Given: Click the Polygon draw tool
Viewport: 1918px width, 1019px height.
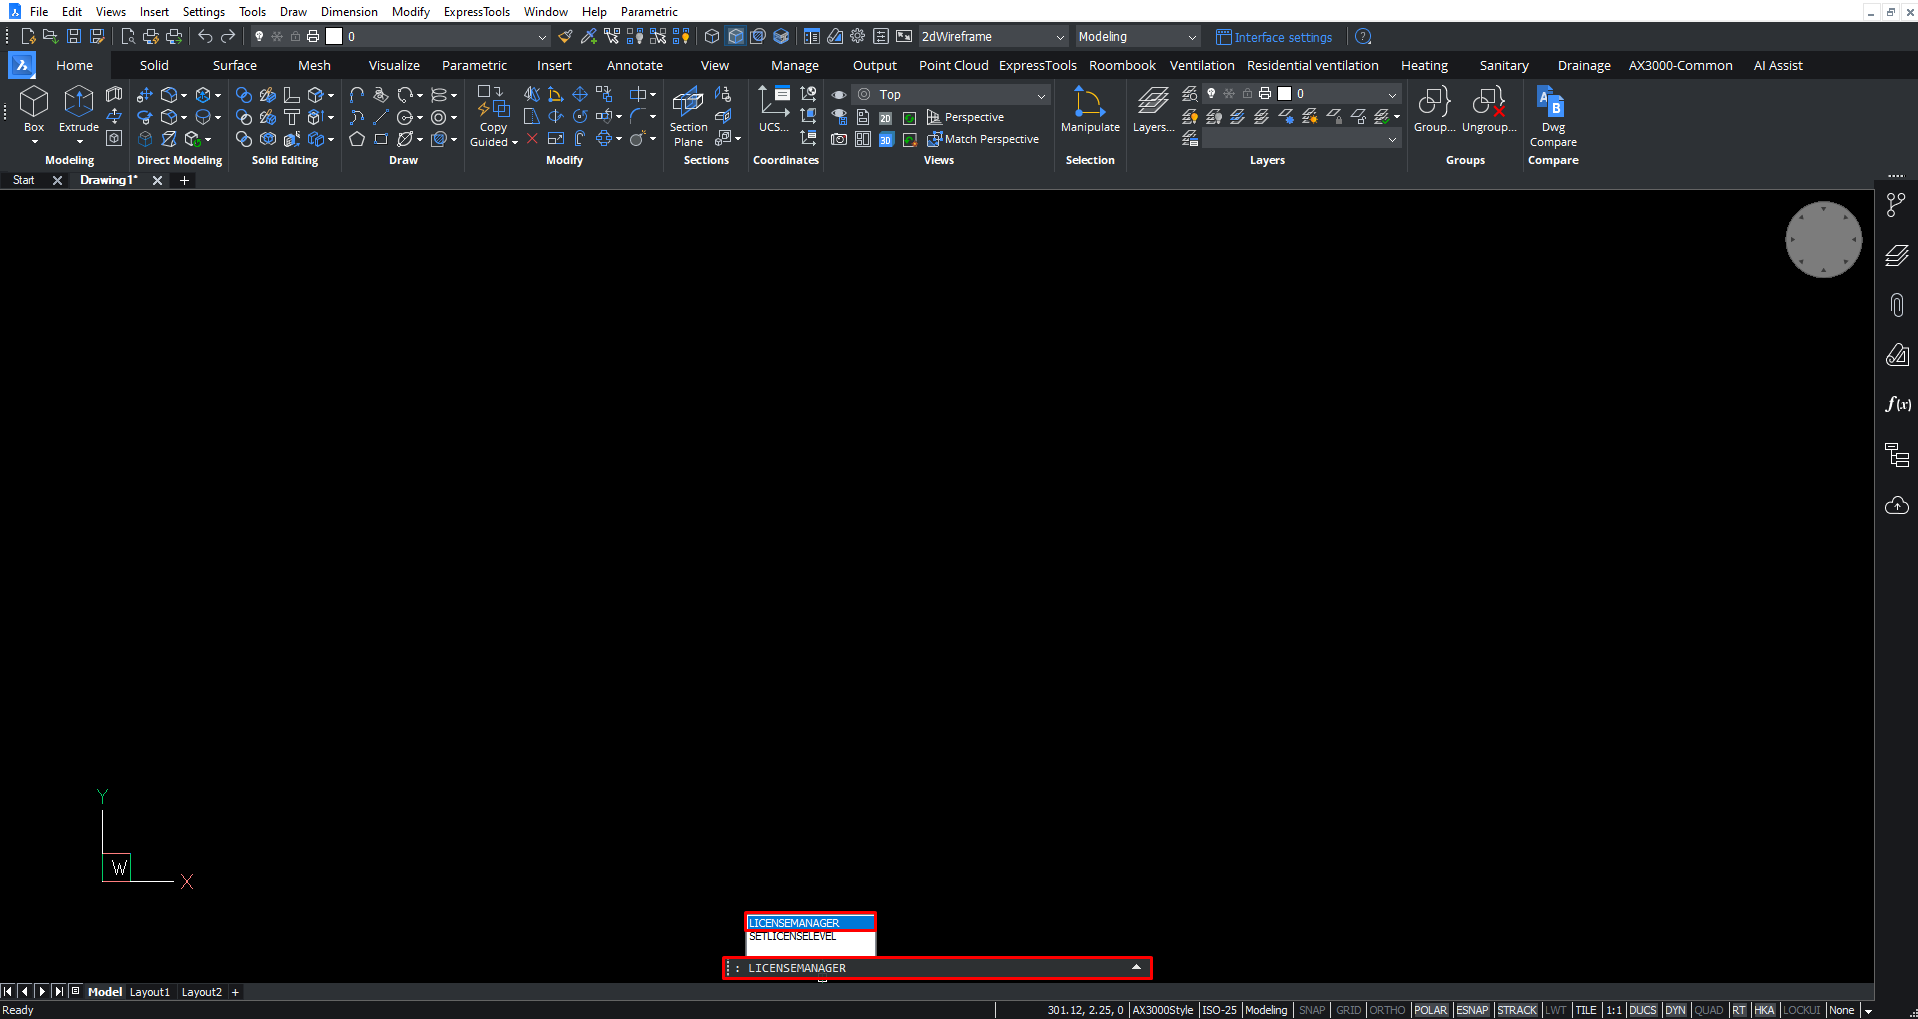Looking at the screenshot, I should pos(356,139).
